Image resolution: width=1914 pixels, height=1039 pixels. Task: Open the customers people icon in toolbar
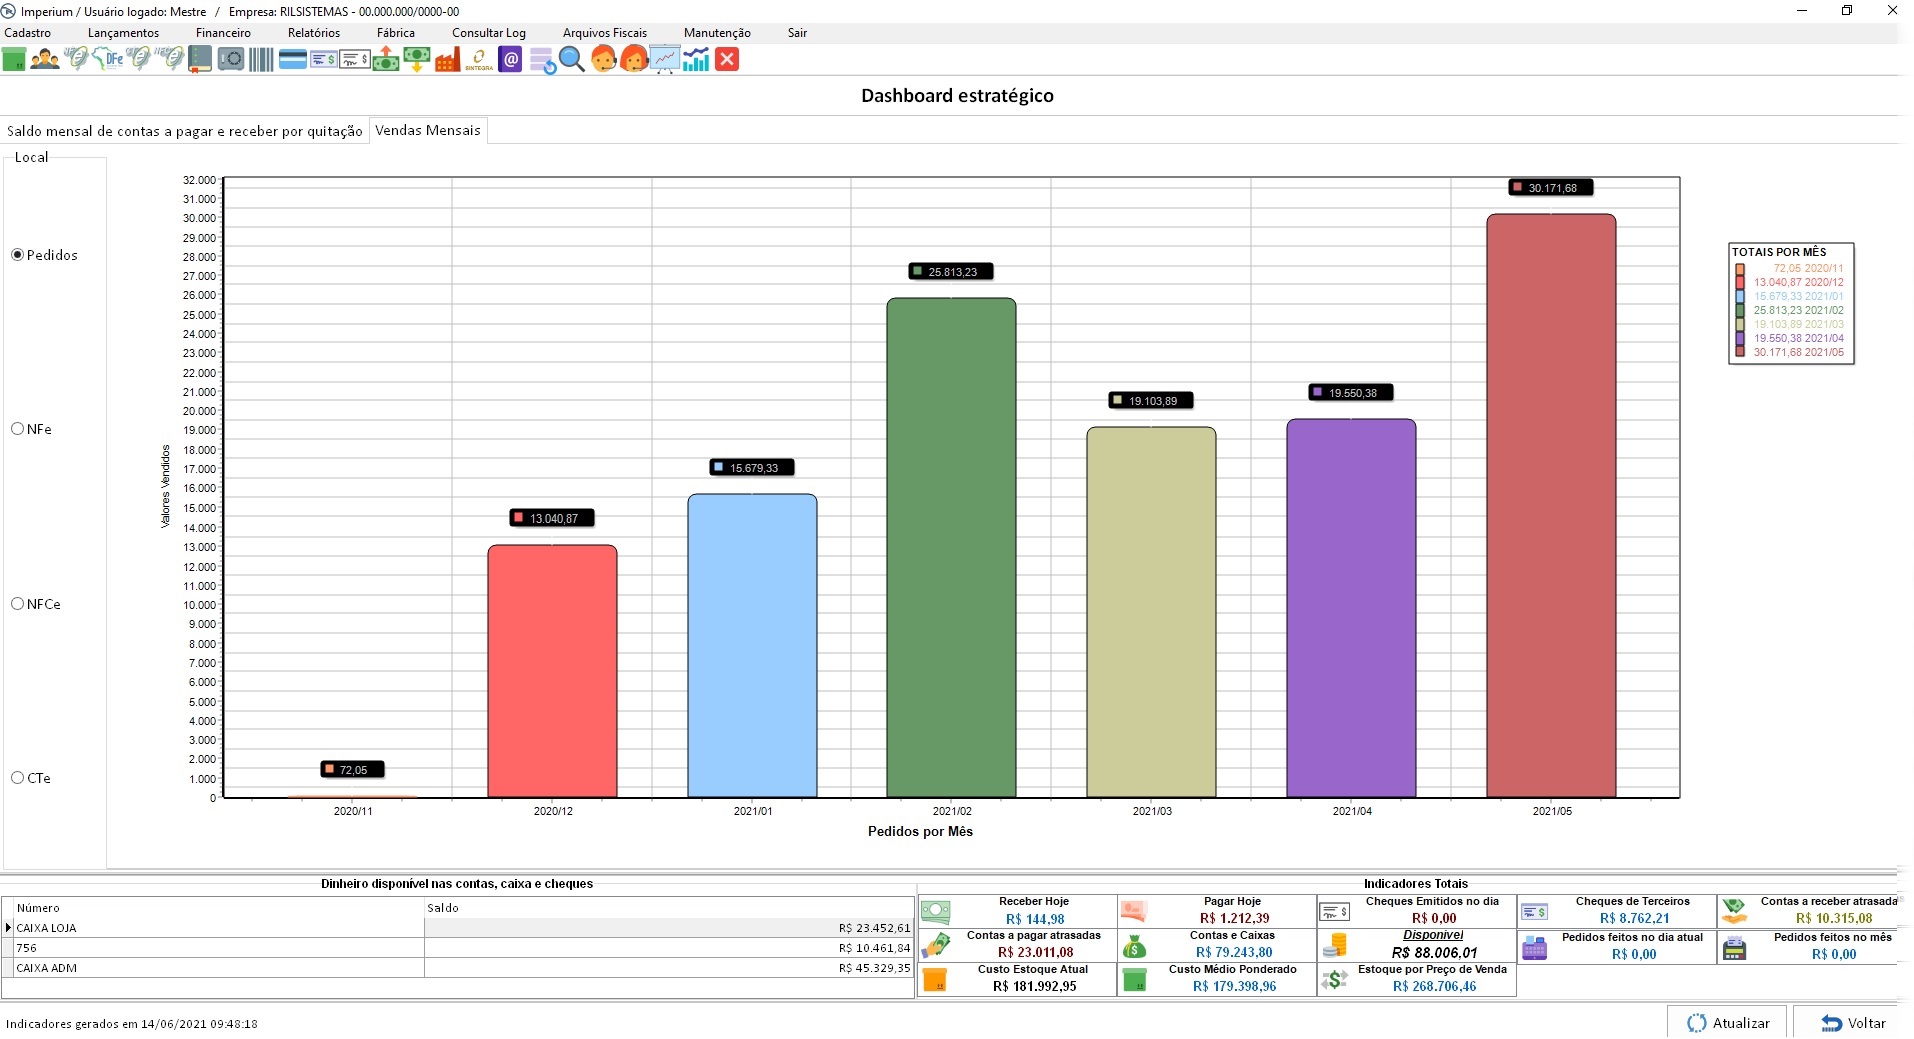point(45,60)
